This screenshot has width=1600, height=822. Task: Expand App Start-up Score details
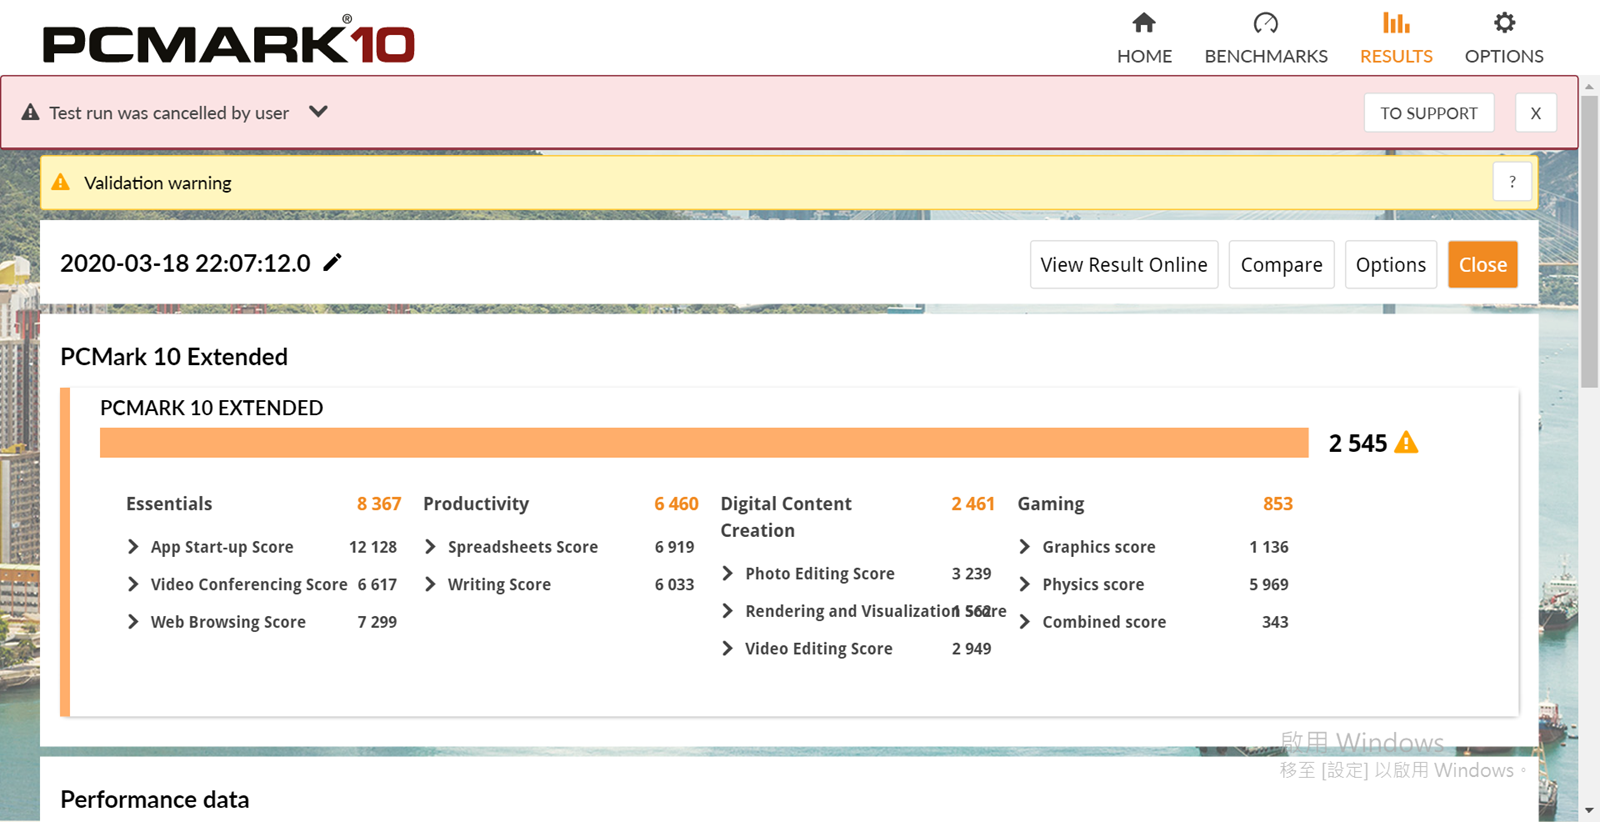click(133, 547)
